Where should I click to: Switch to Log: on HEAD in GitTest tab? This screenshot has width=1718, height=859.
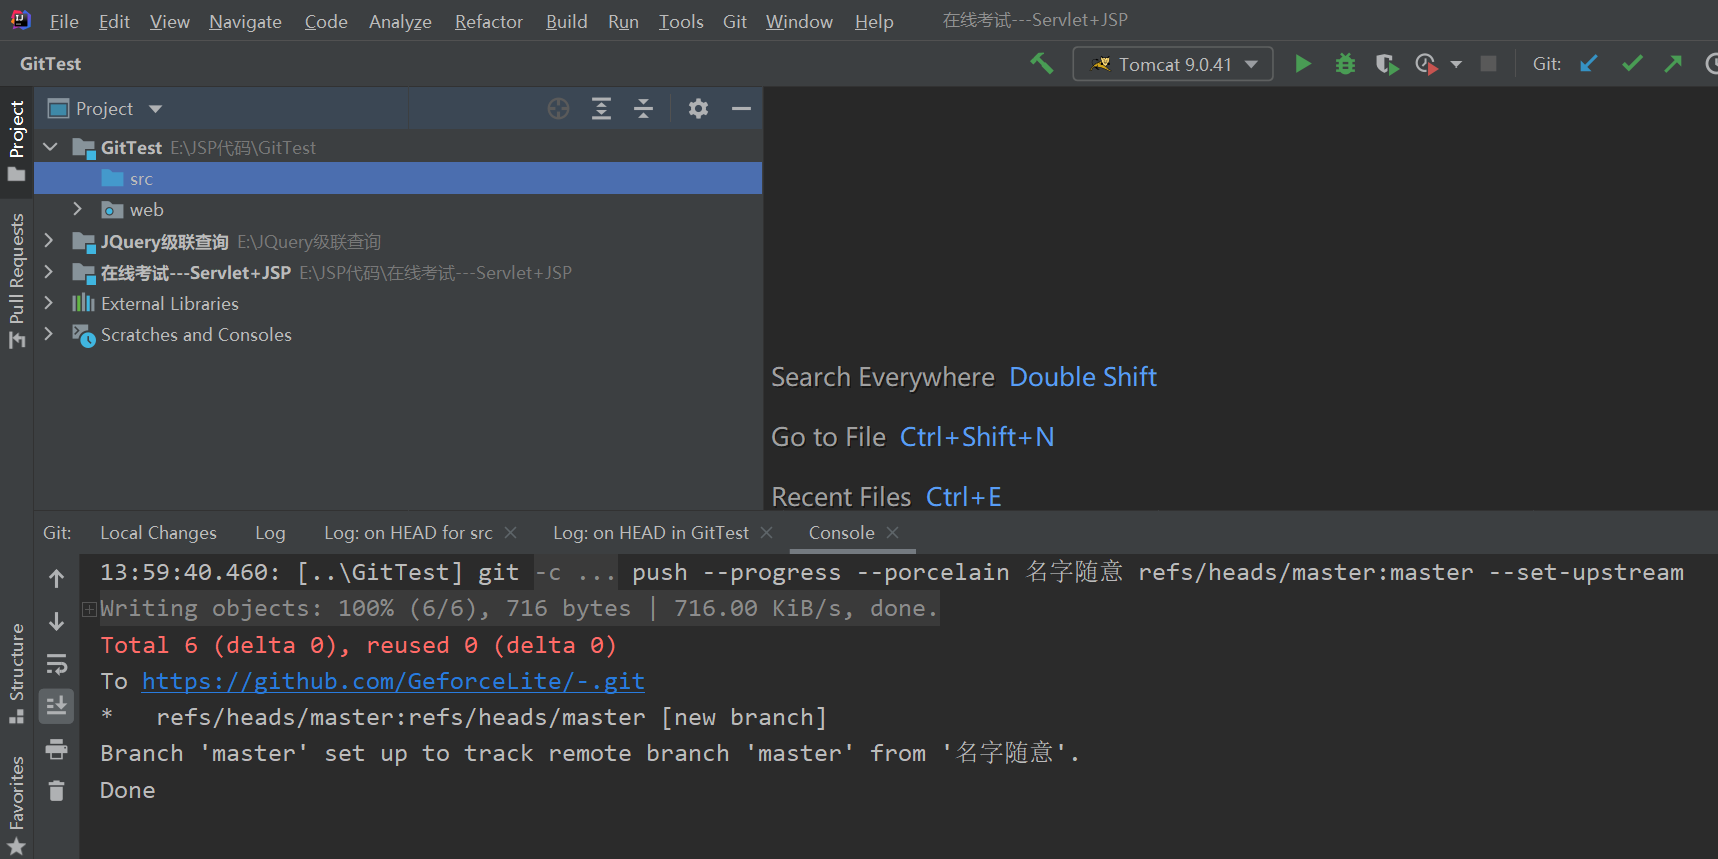click(x=651, y=533)
